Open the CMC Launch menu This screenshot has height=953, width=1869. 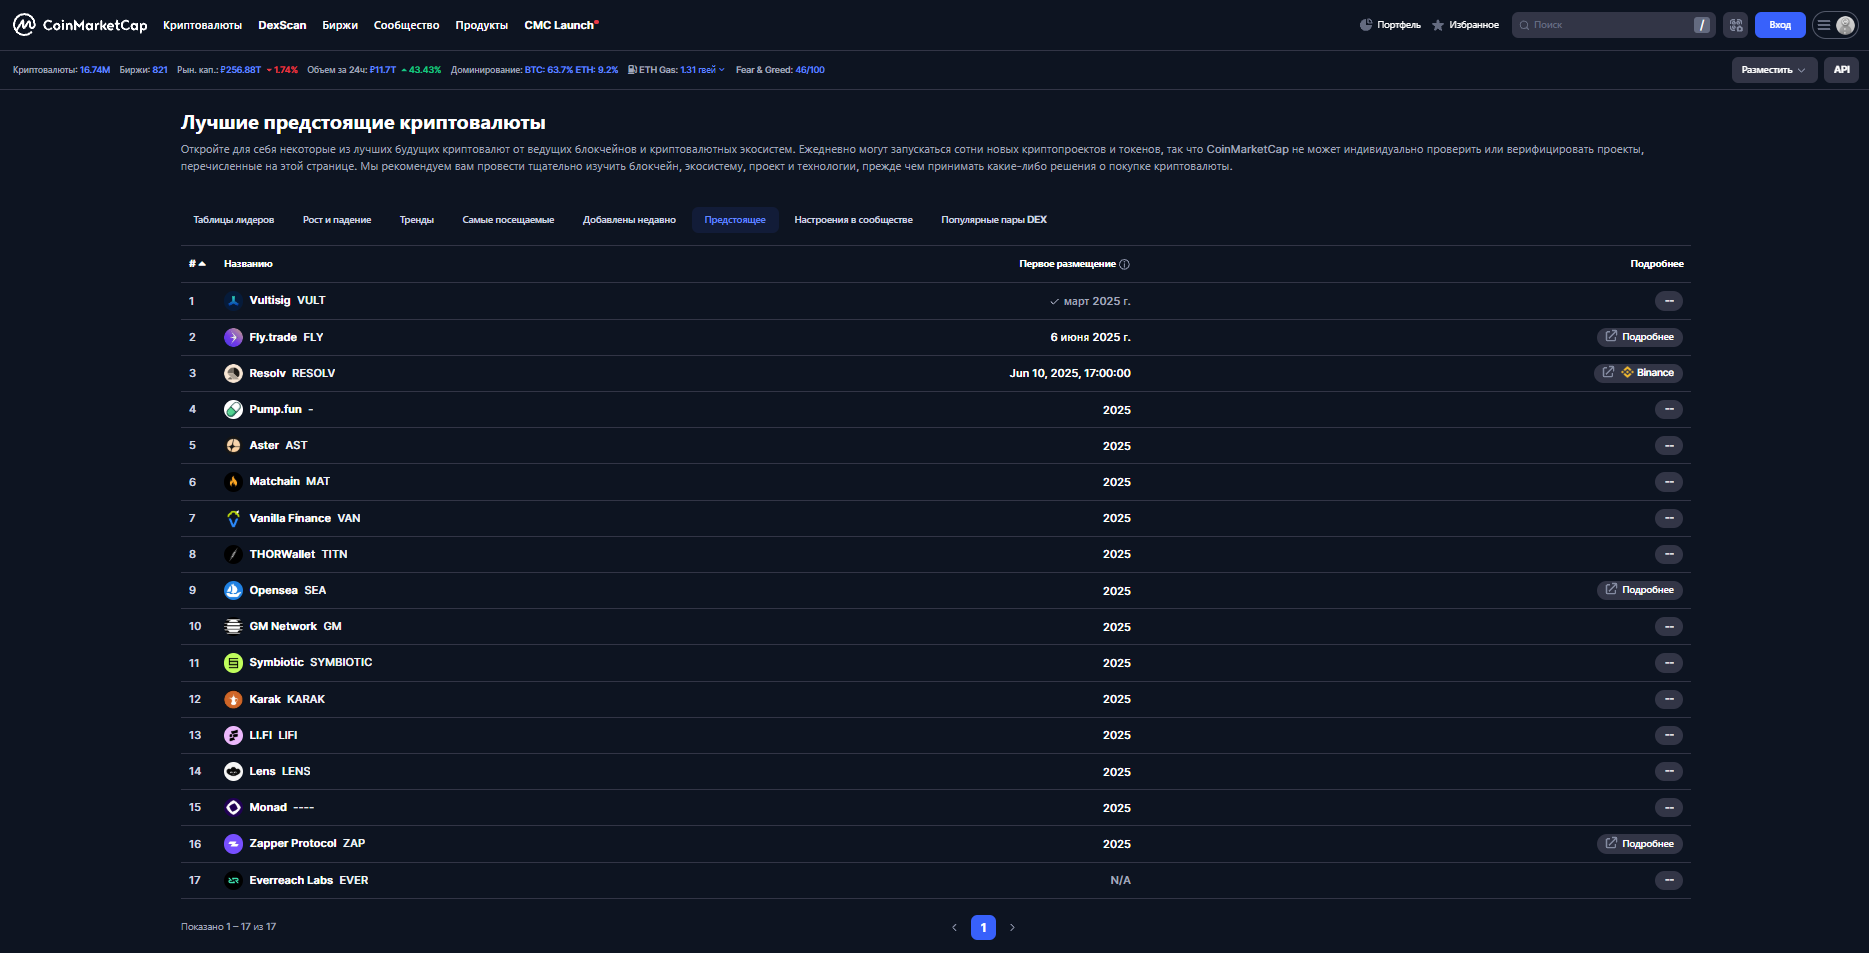point(561,25)
